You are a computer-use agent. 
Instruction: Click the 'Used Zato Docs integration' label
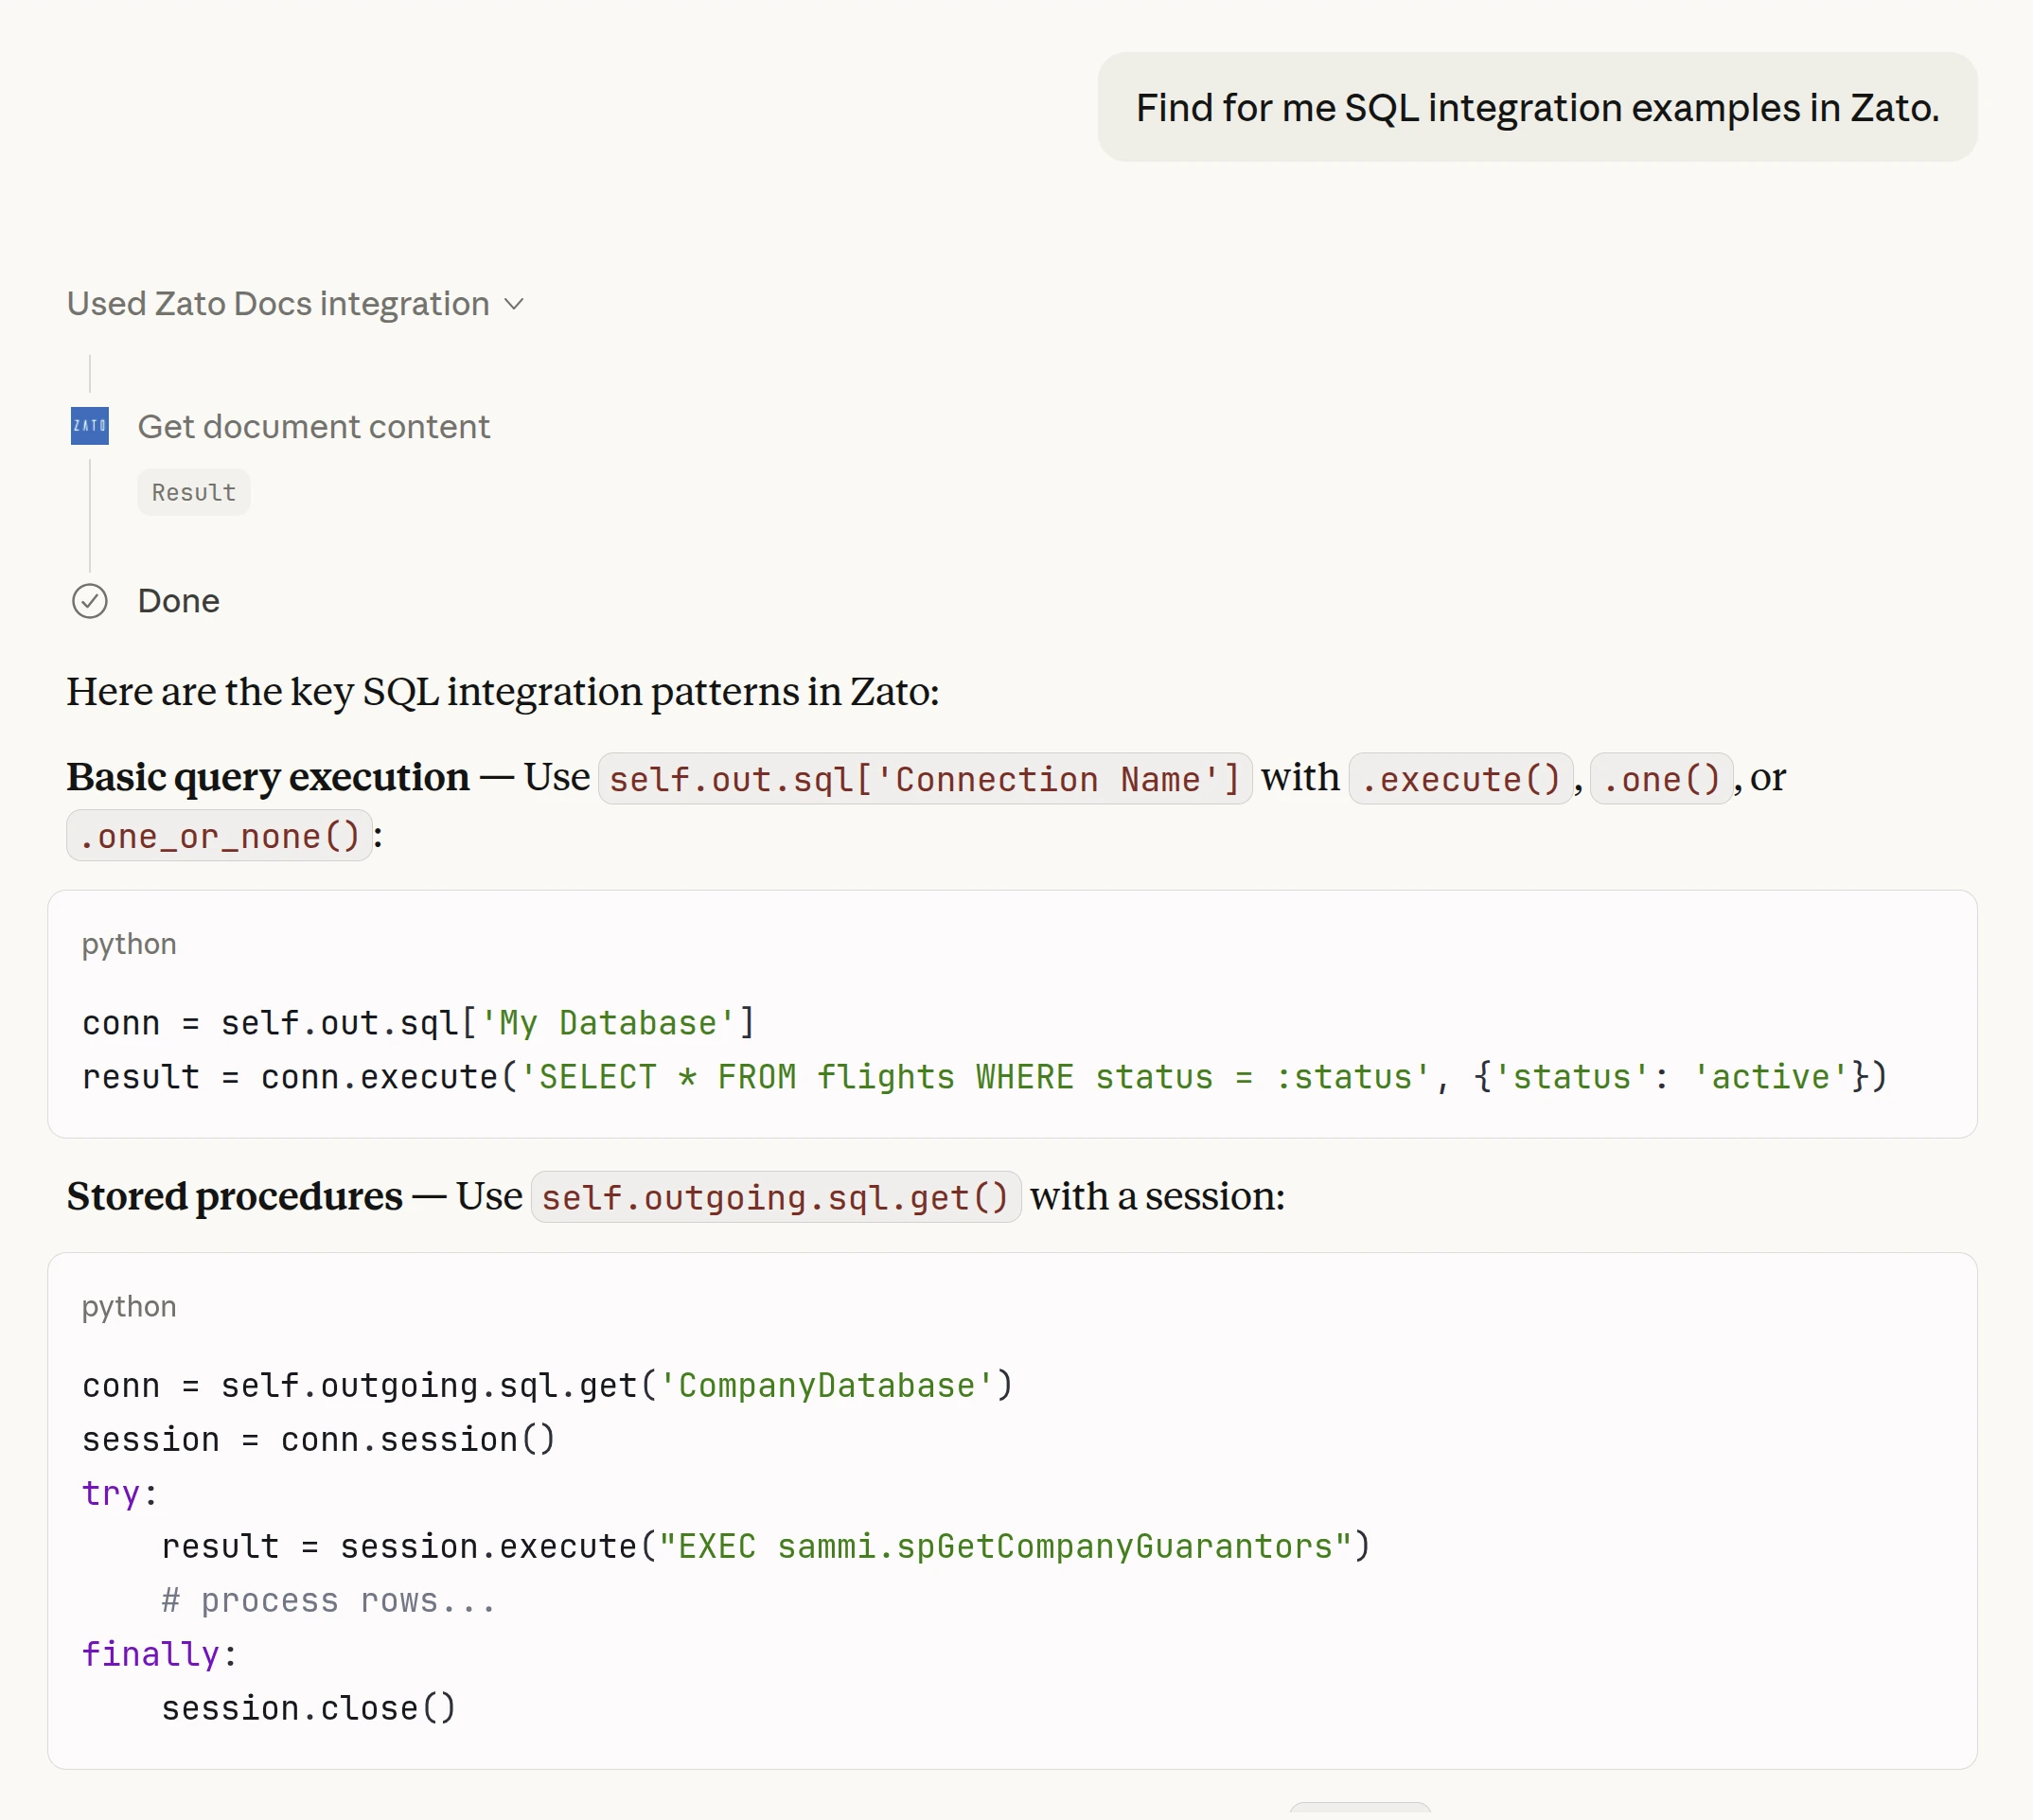278,304
